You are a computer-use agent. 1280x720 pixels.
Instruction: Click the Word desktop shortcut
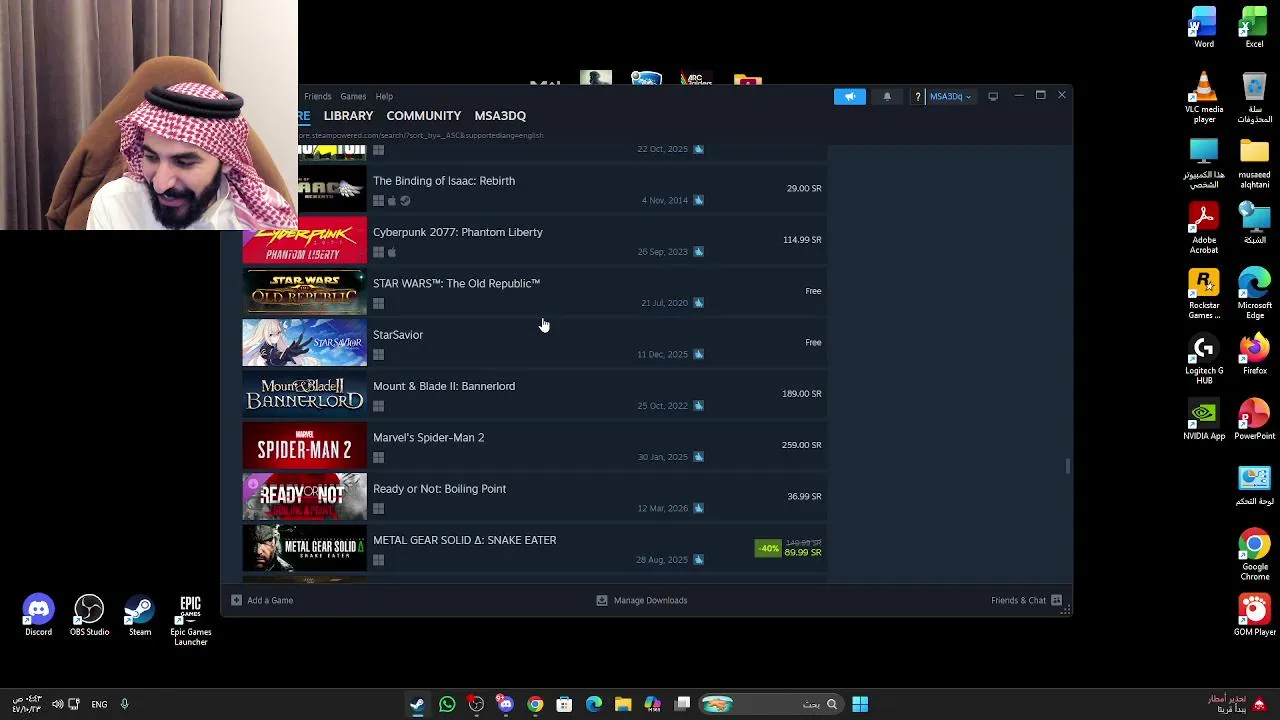coord(1204,28)
